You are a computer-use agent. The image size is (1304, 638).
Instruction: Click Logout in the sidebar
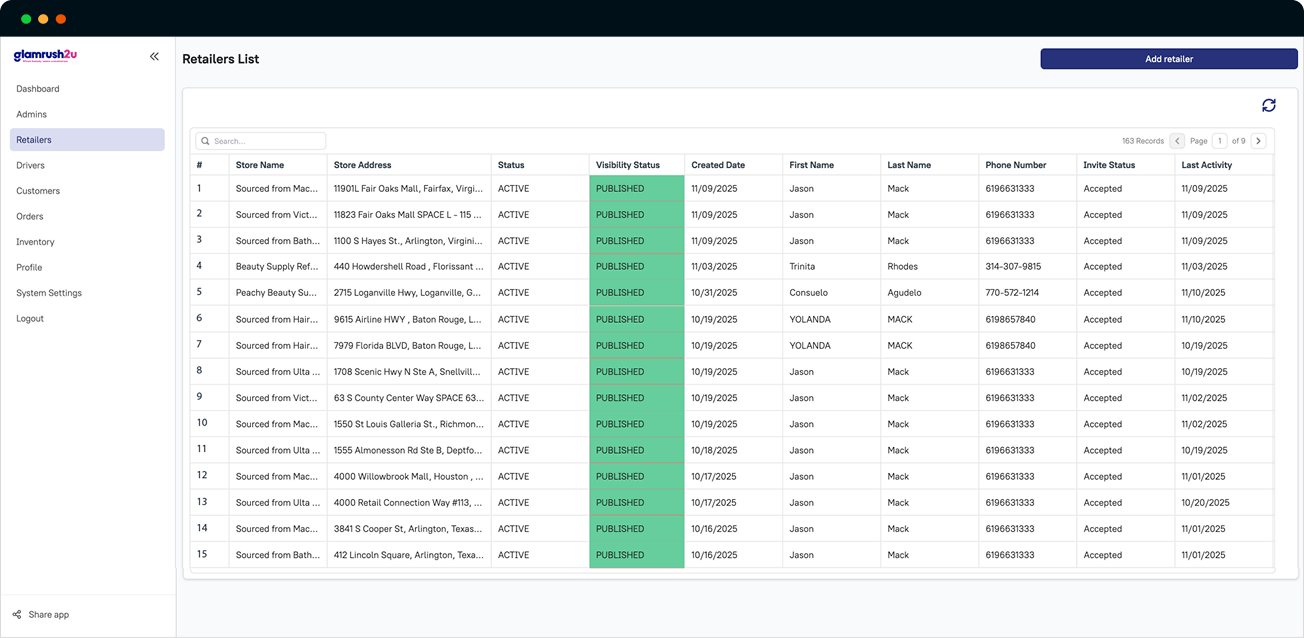pos(30,318)
